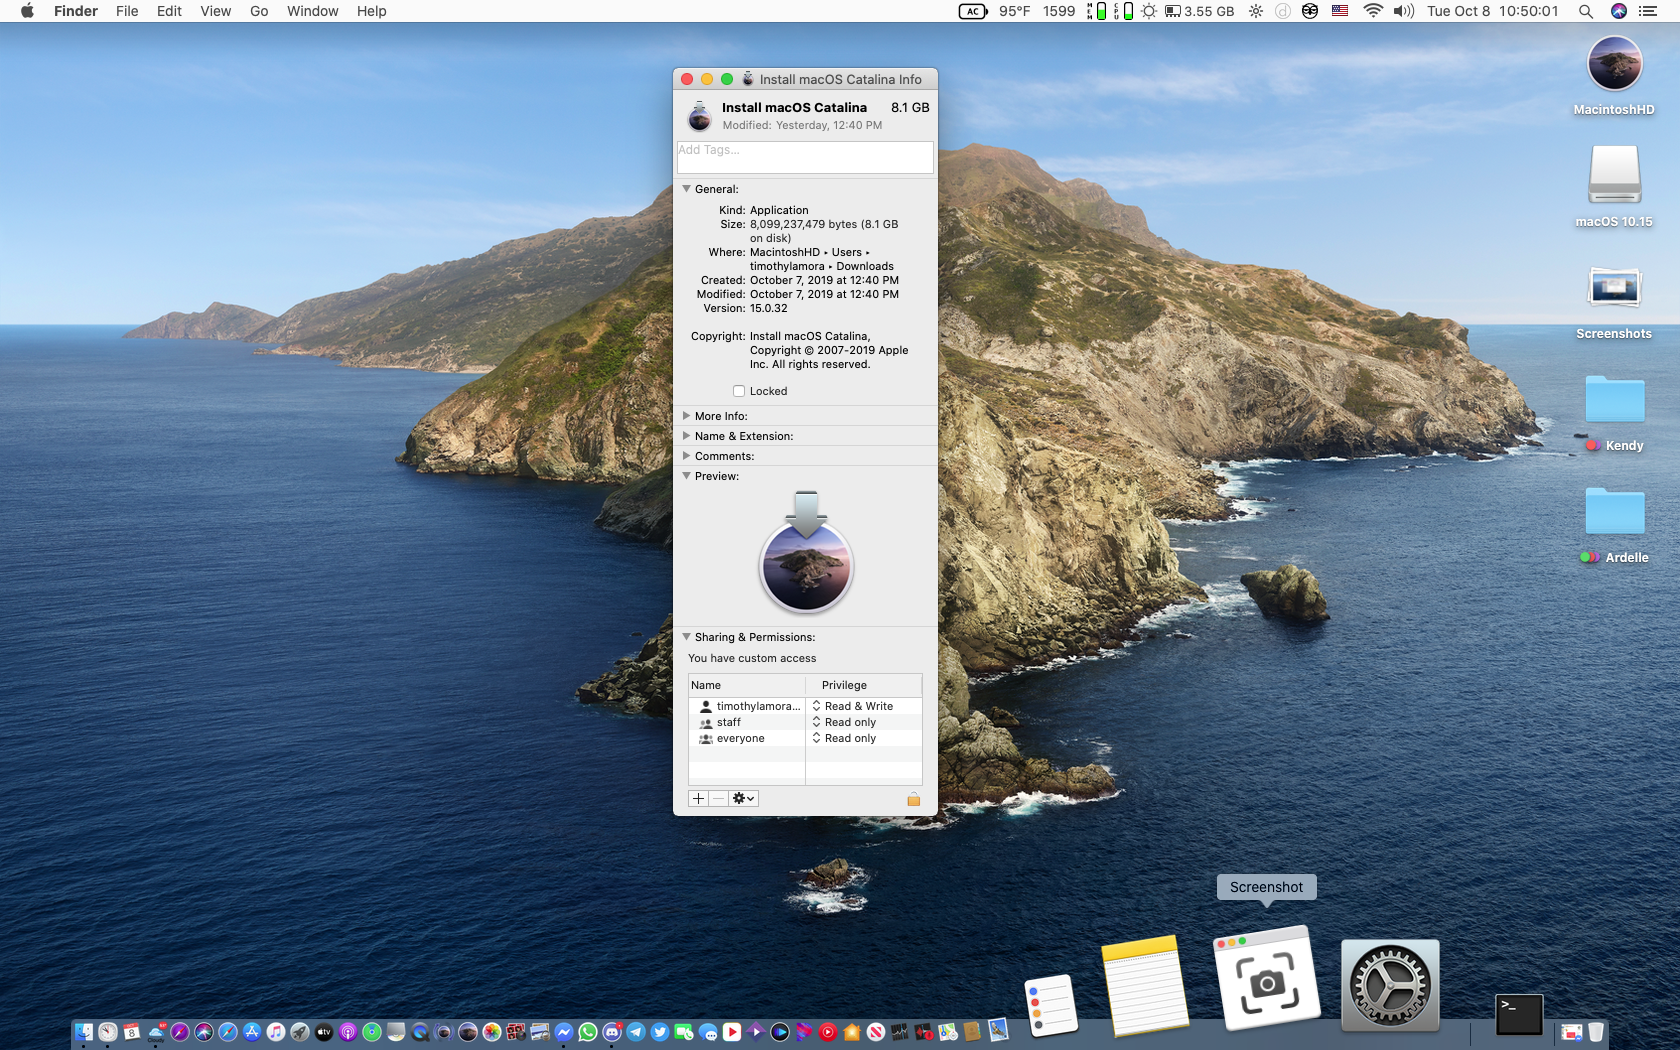Viewport: 1680px width, 1050px height.
Task: Open FaceTime in the Dock
Action: tap(684, 1032)
